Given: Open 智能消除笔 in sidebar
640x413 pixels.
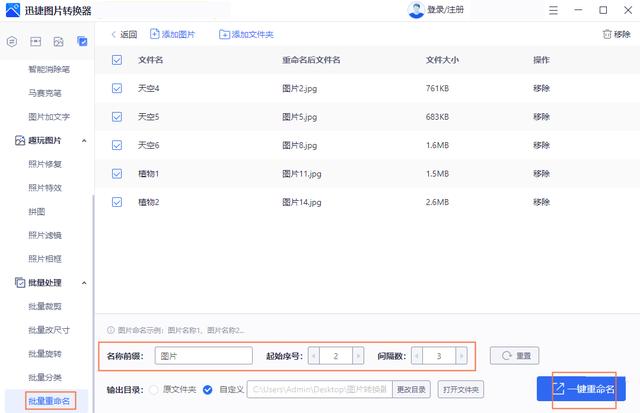Looking at the screenshot, I should (49, 69).
